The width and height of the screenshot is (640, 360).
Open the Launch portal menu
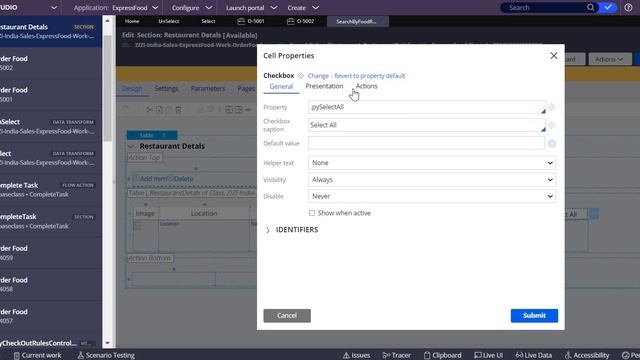click(251, 8)
